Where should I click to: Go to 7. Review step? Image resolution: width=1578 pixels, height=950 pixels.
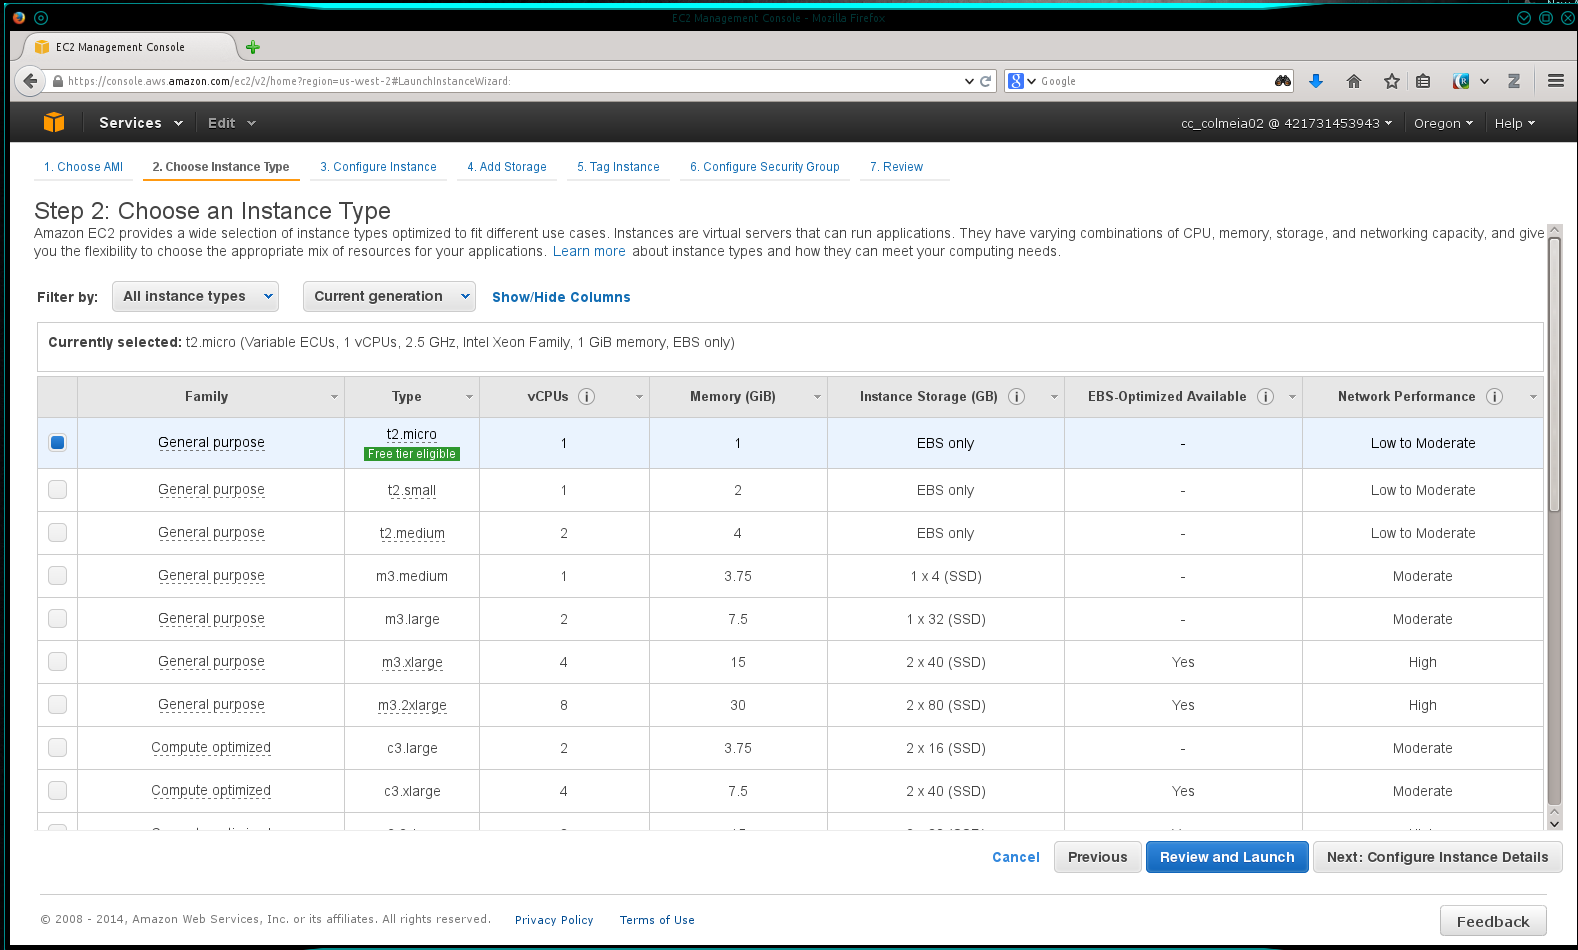click(897, 167)
